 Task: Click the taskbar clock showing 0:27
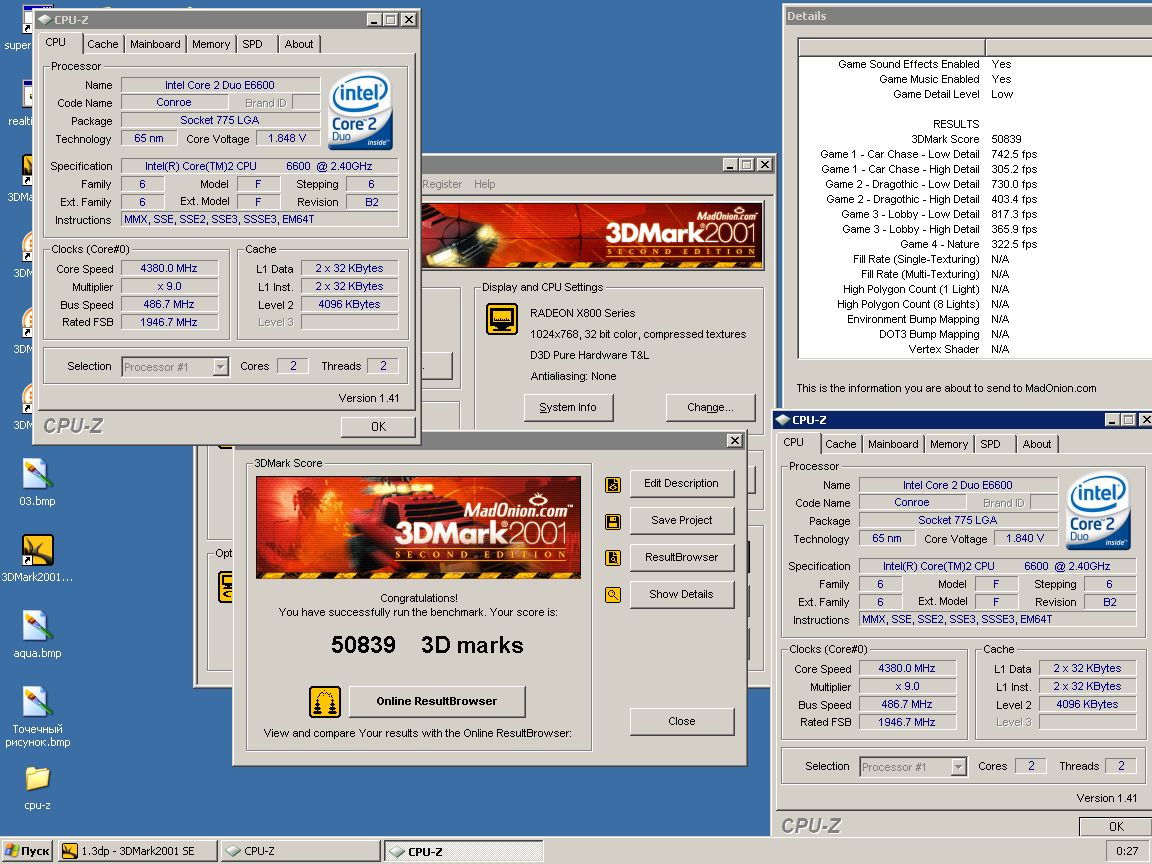[x=1127, y=851]
